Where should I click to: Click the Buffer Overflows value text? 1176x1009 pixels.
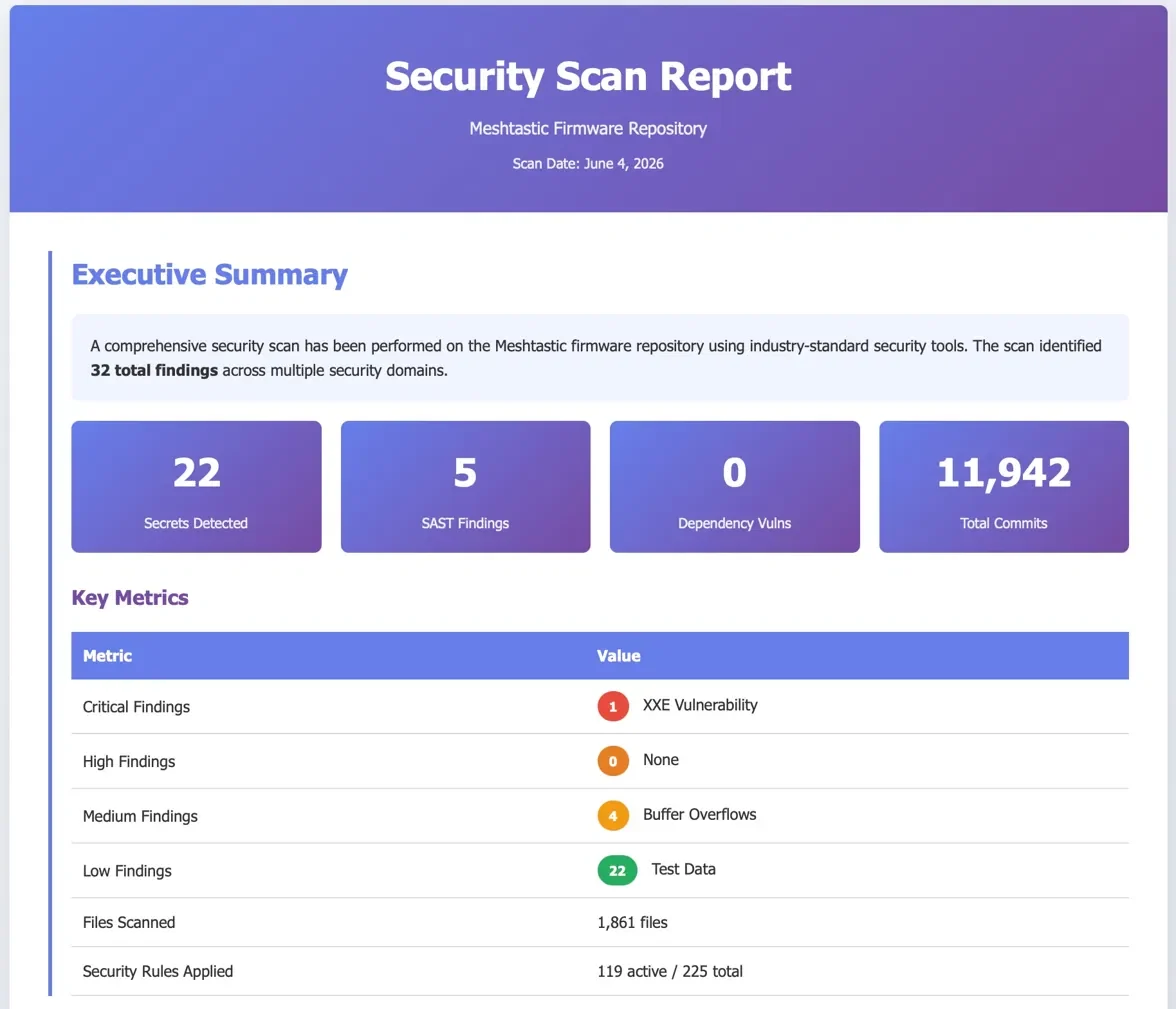point(700,815)
